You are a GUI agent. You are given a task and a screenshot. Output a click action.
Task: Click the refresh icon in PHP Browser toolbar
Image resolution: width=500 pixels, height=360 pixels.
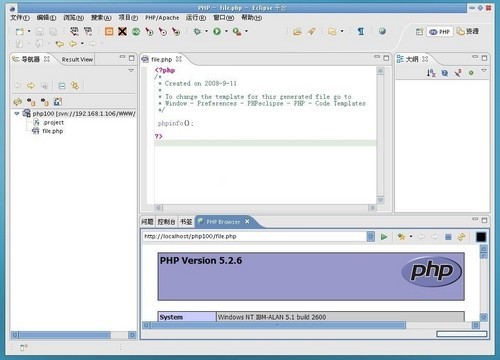pos(461,237)
